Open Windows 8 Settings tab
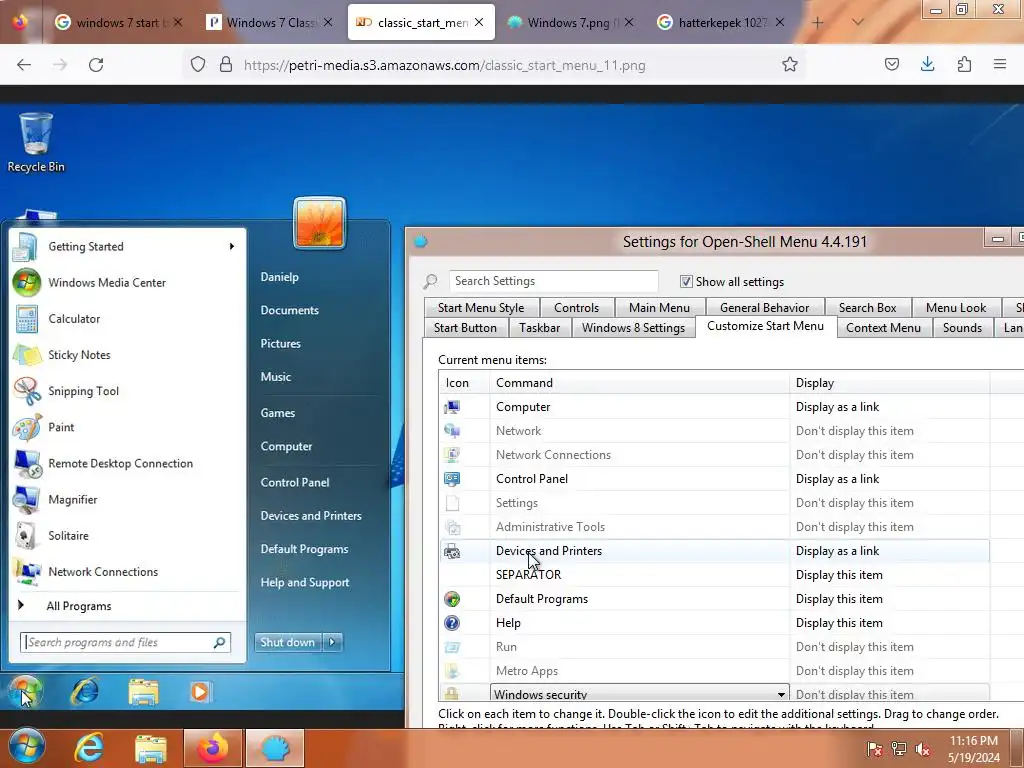This screenshot has height=768, width=1024. [x=633, y=328]
